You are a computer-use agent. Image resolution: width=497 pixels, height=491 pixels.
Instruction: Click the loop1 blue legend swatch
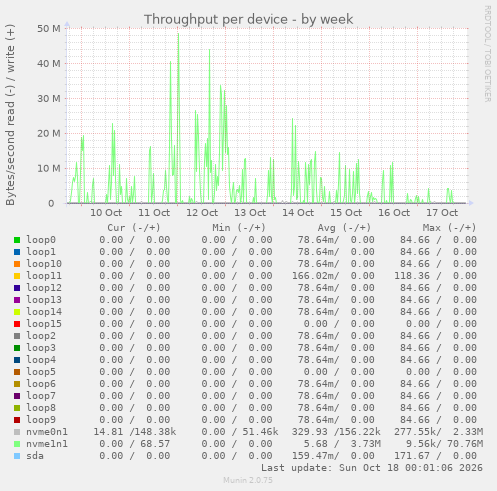pyautogui.click(x=17, y=252)
